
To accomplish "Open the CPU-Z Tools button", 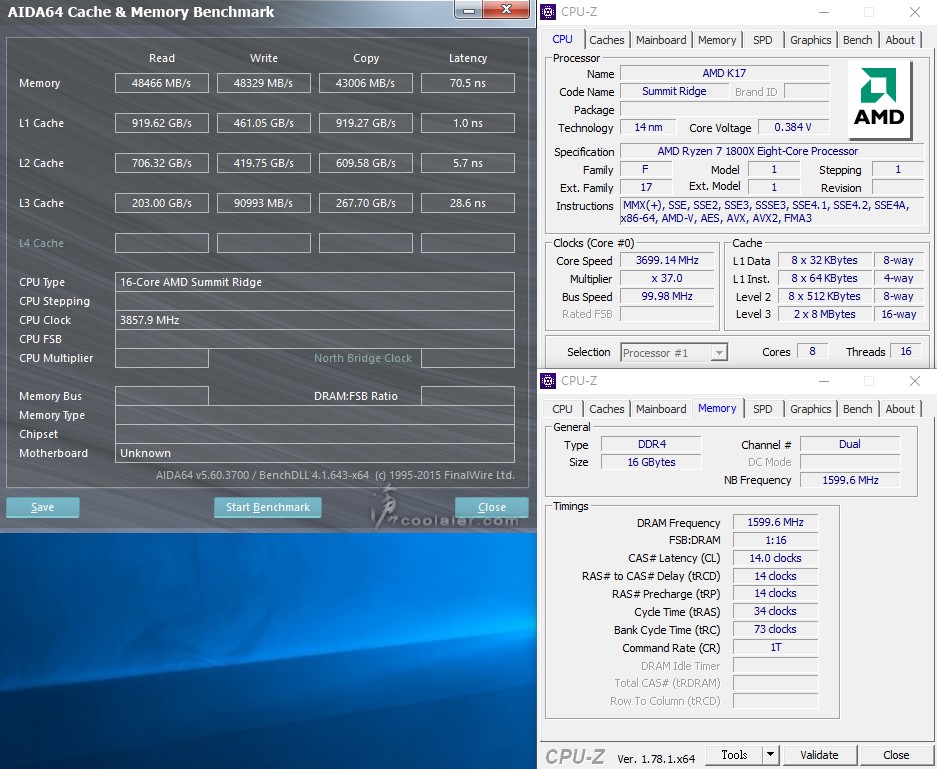I will pos(734,755).
